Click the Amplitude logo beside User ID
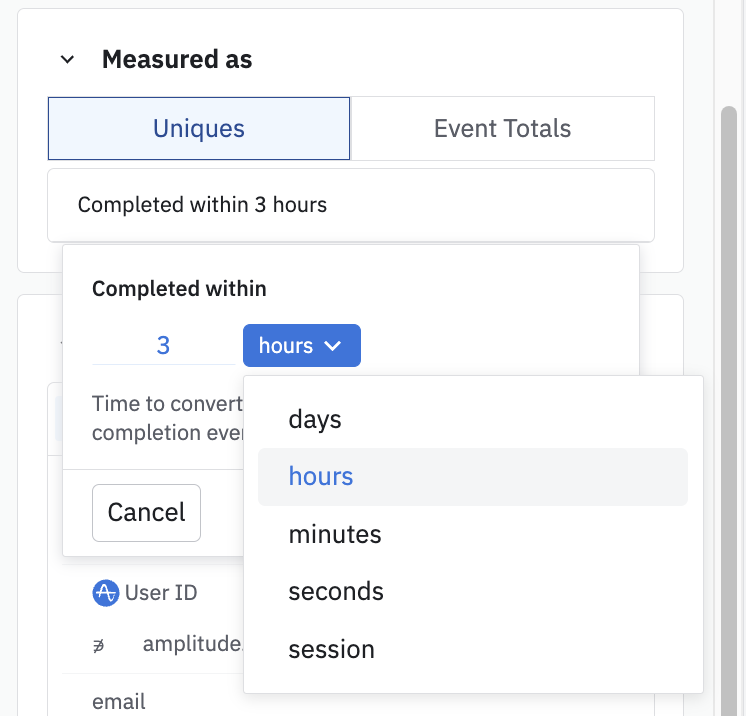Viewport: 746px width, 716px height. [105, 593]
